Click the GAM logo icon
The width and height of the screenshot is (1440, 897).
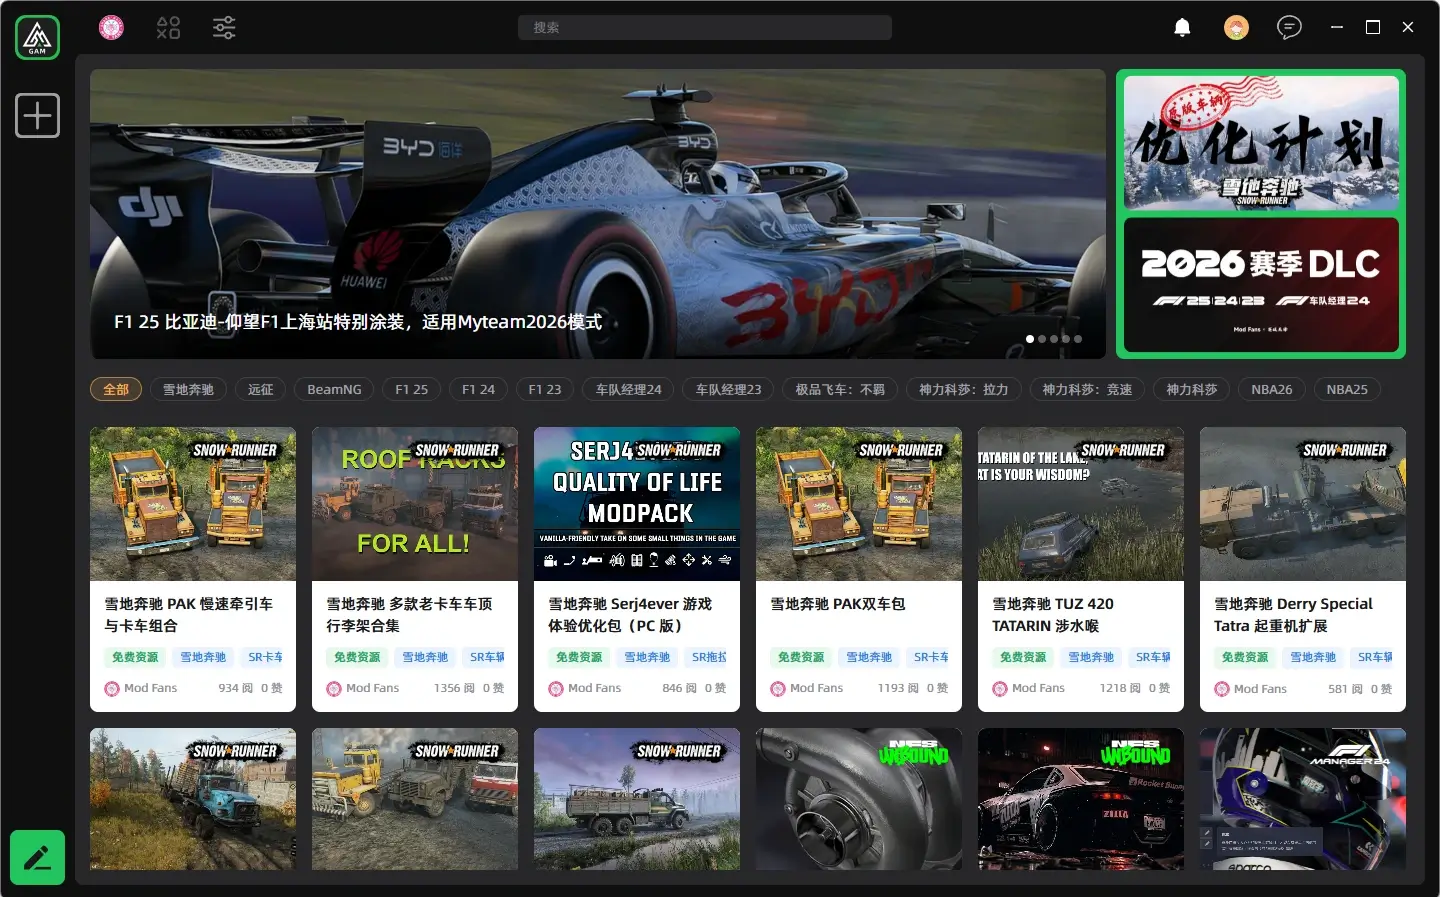coord(37,37)
